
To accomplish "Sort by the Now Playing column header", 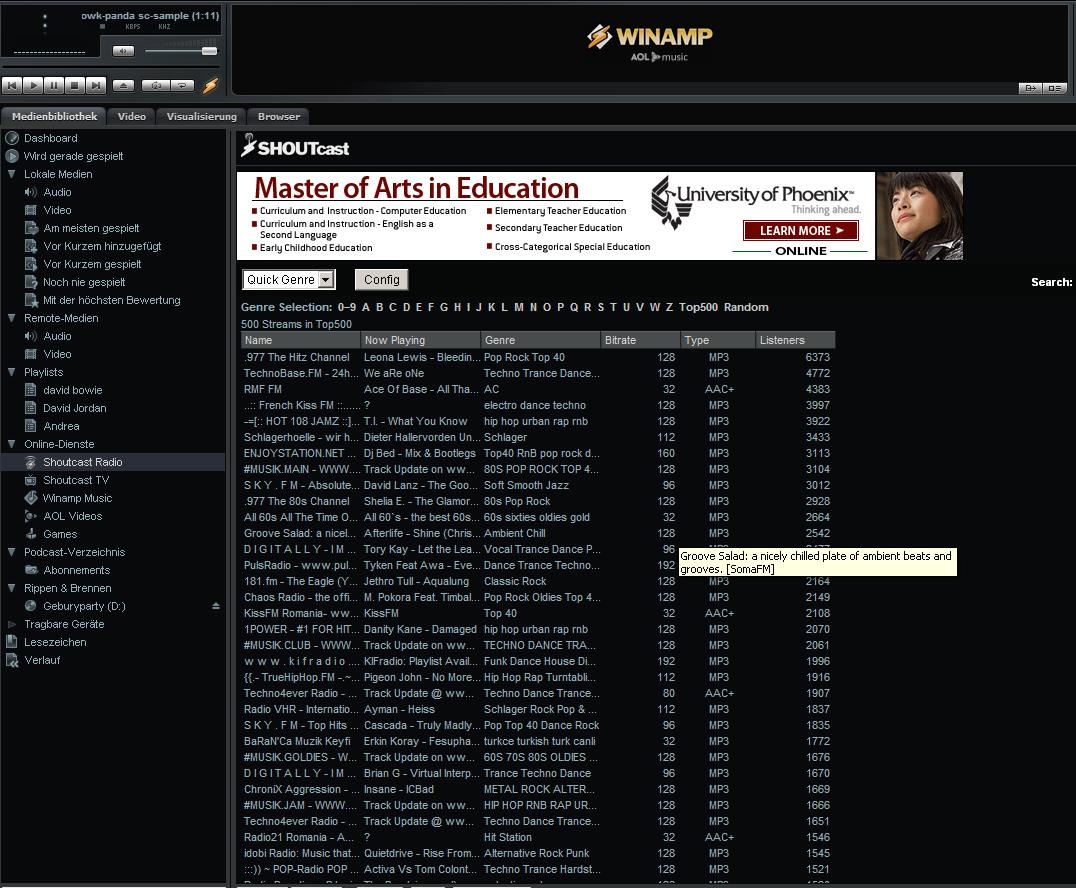I will [420, 340].
